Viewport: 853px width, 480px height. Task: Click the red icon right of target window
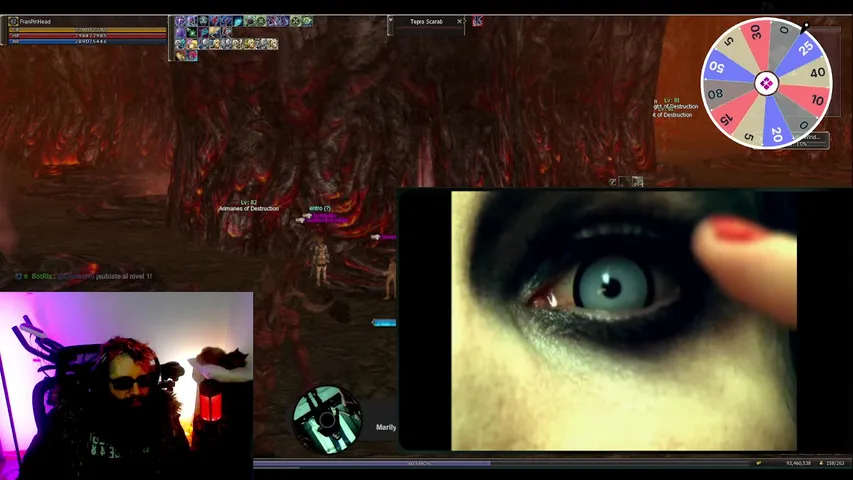click(478, 21)
